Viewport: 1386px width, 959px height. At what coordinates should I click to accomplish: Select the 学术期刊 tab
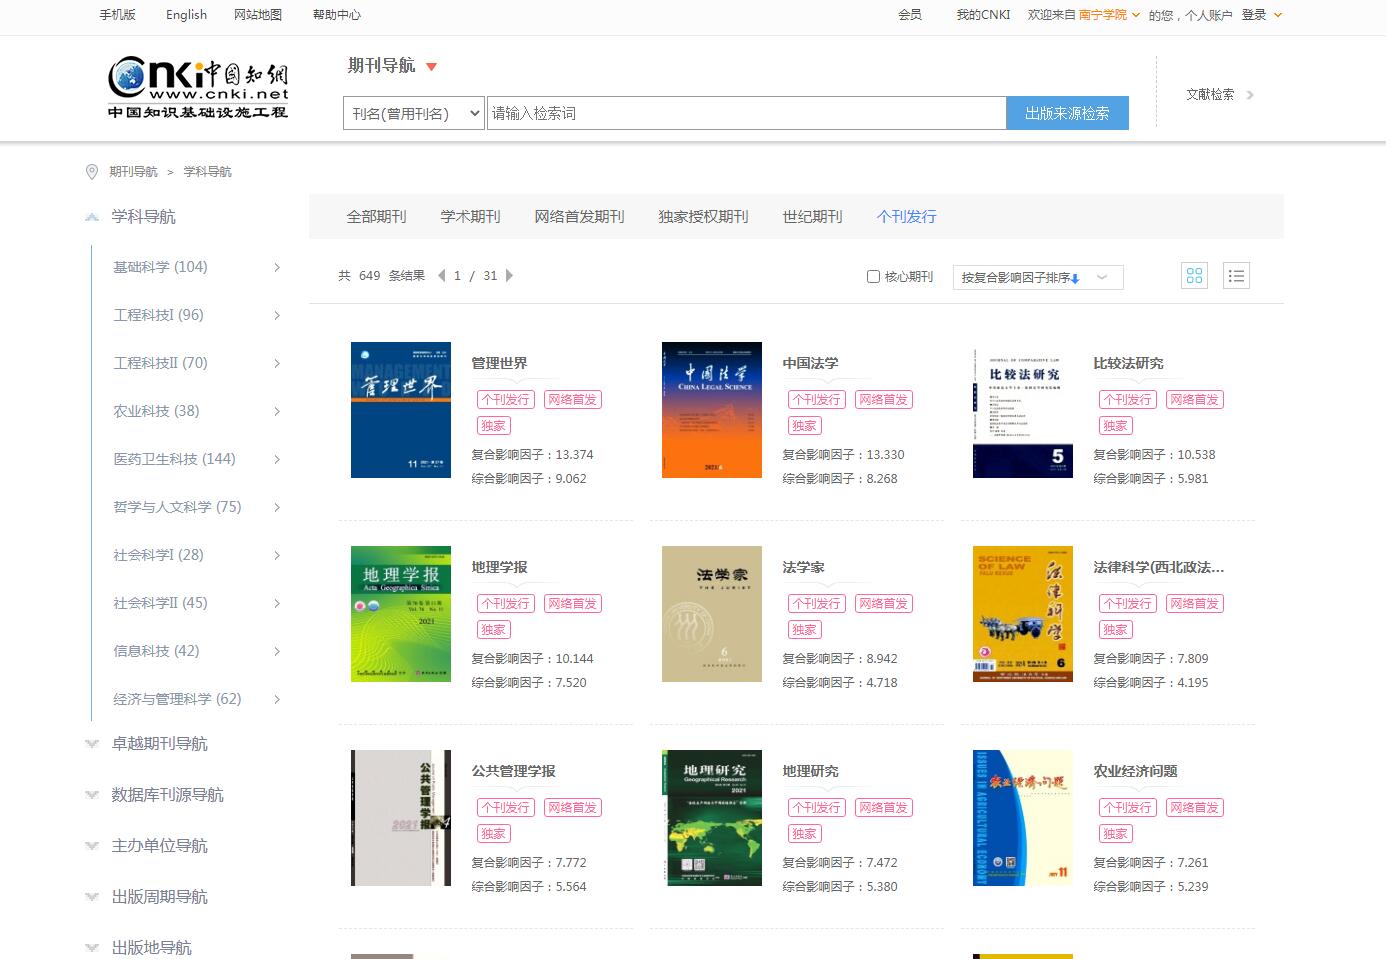pos(470,217)
